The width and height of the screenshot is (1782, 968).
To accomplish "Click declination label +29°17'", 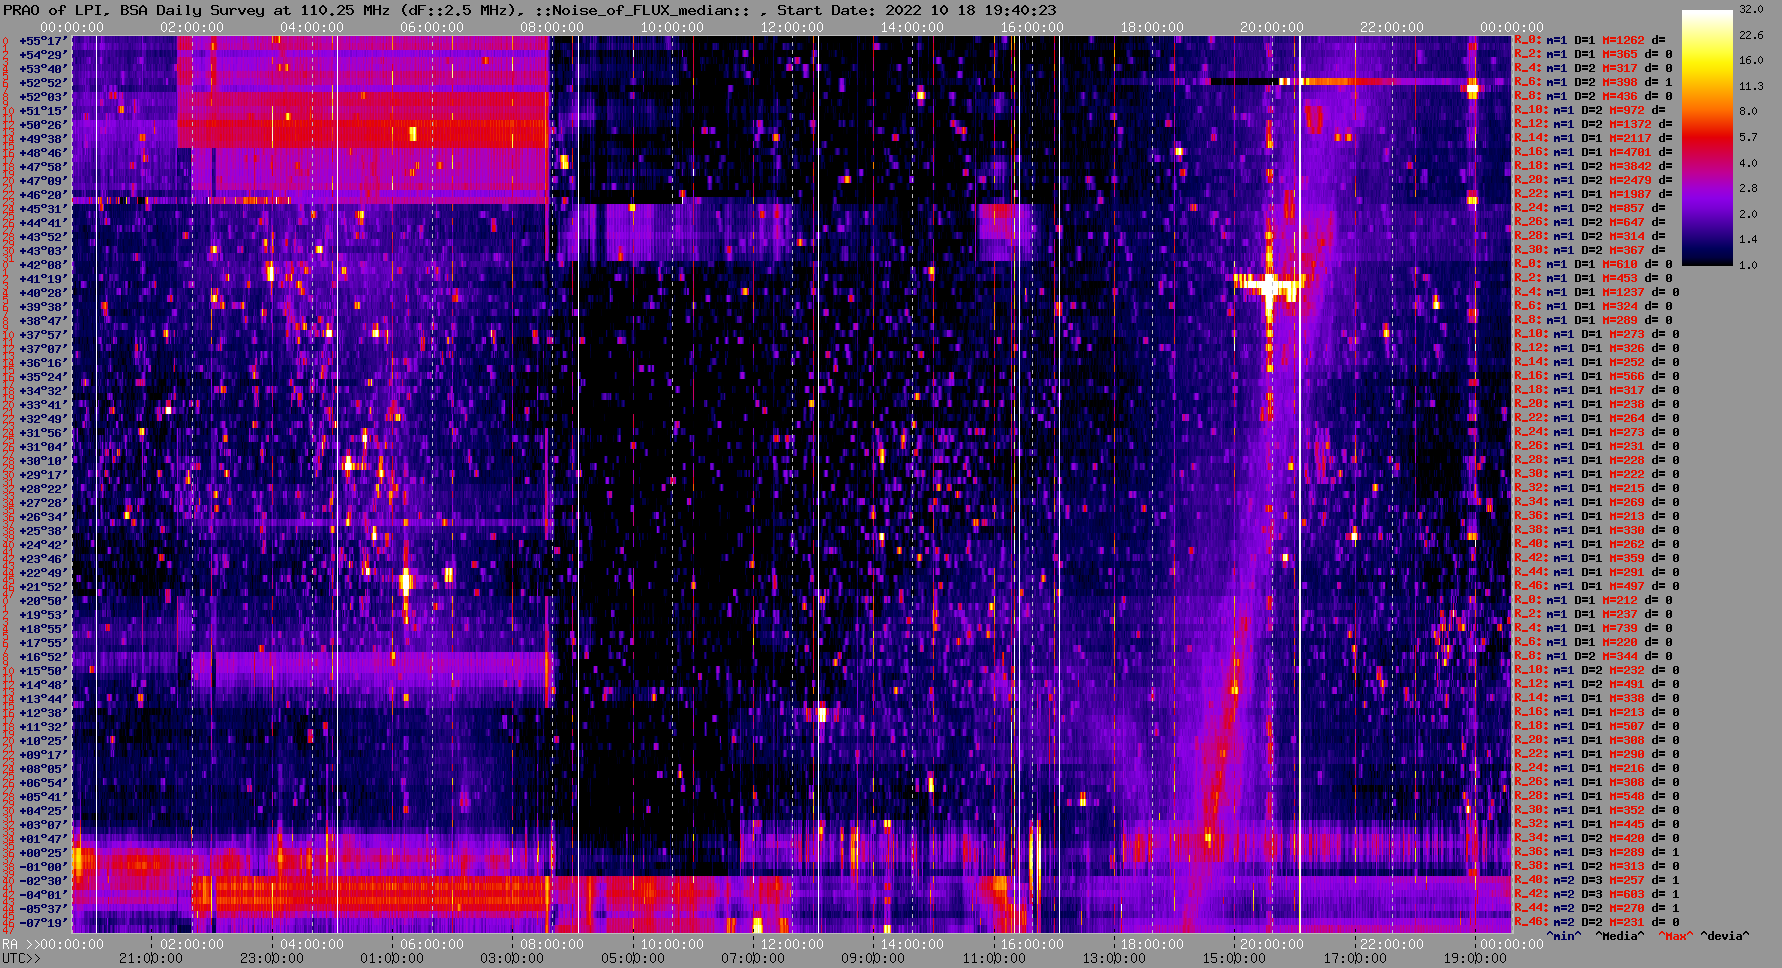I will [x=43, y=474].
